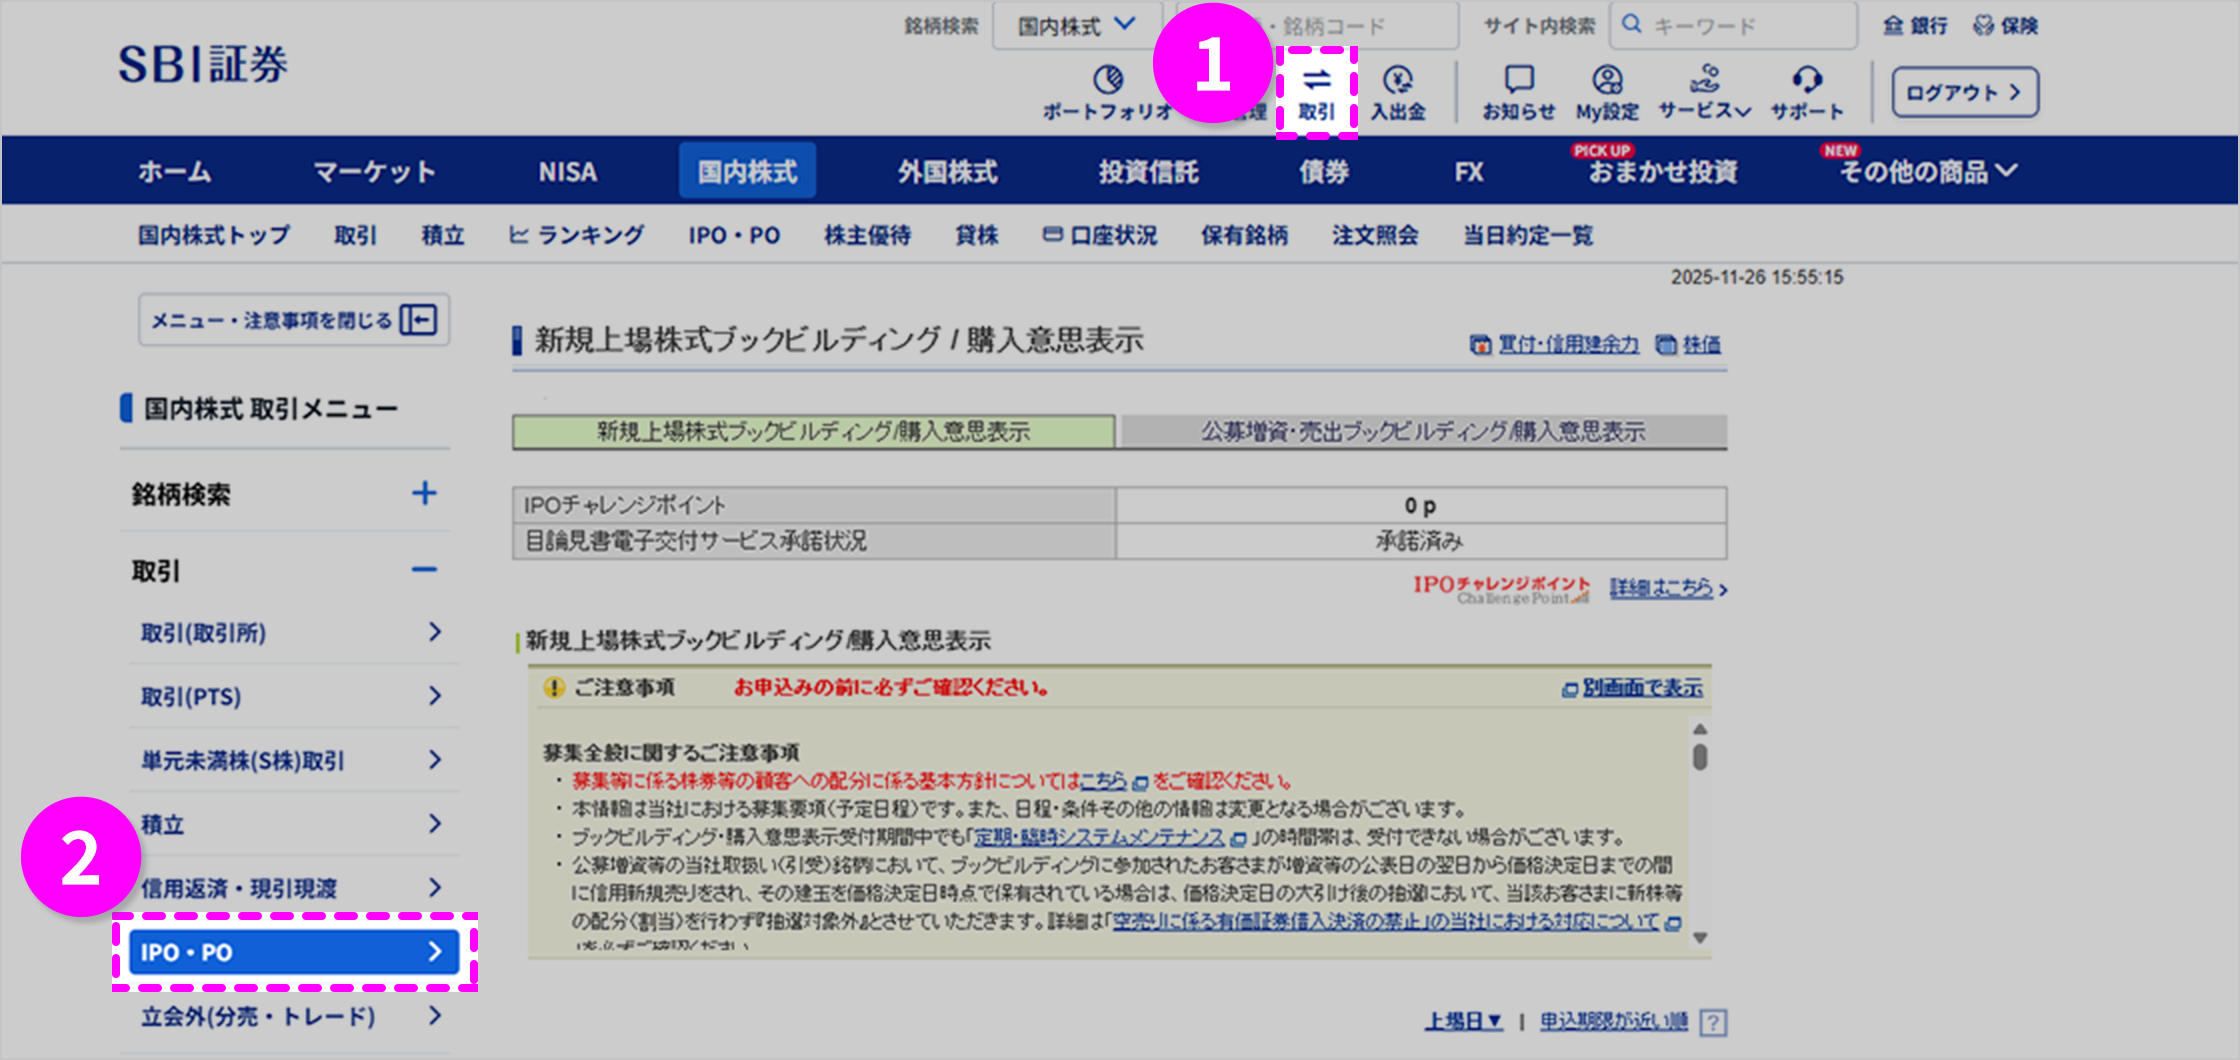
Task: Open the 詳細はこちら IPO challenge point link
Action: [1662, 589]
